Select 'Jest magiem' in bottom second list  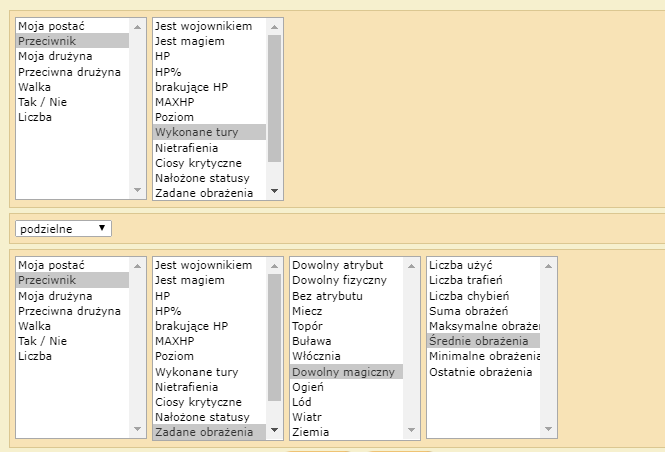pyautogui.click(x=210, y=280)
